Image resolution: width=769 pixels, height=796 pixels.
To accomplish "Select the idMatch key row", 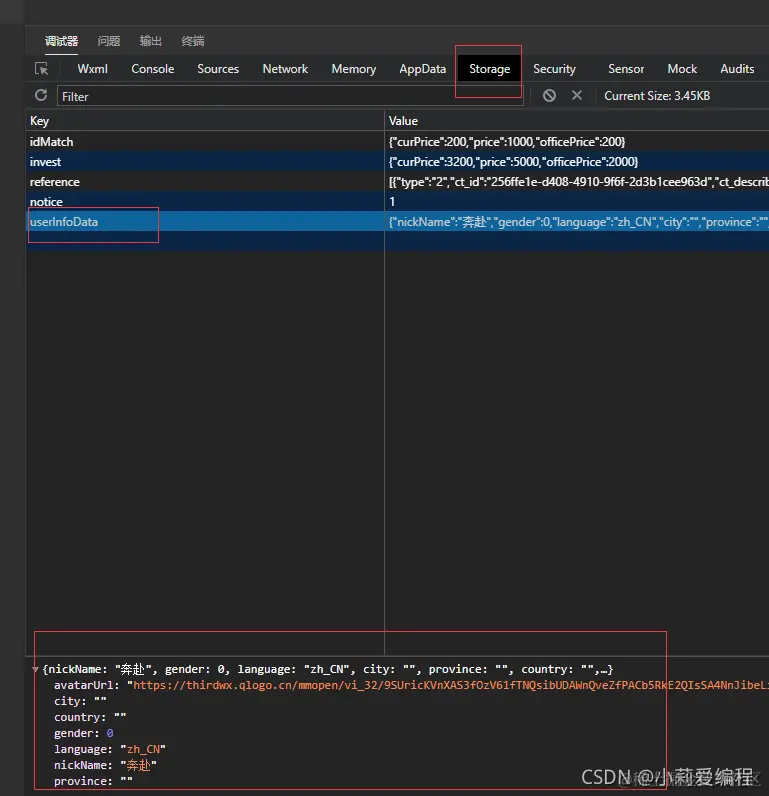I will [x=205, y=142].
